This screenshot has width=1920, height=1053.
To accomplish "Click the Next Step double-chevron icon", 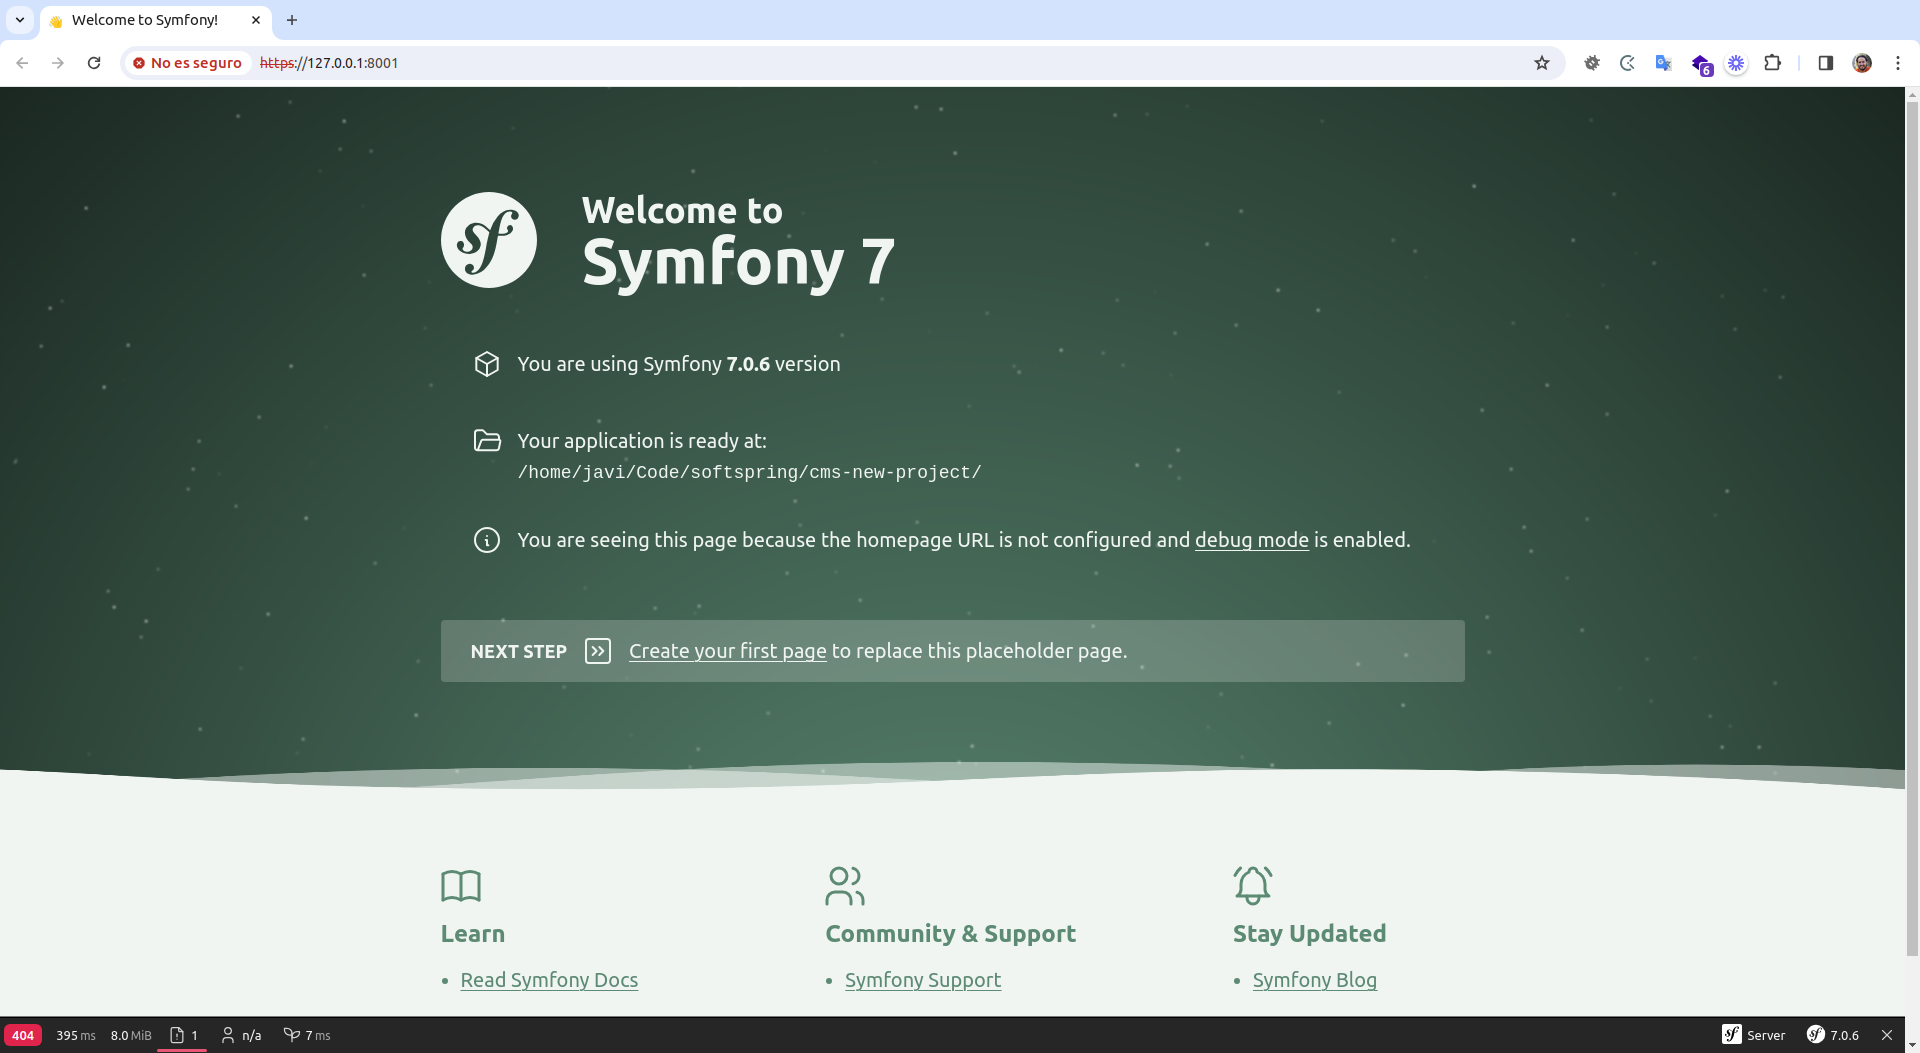I will tap(598, 651).
